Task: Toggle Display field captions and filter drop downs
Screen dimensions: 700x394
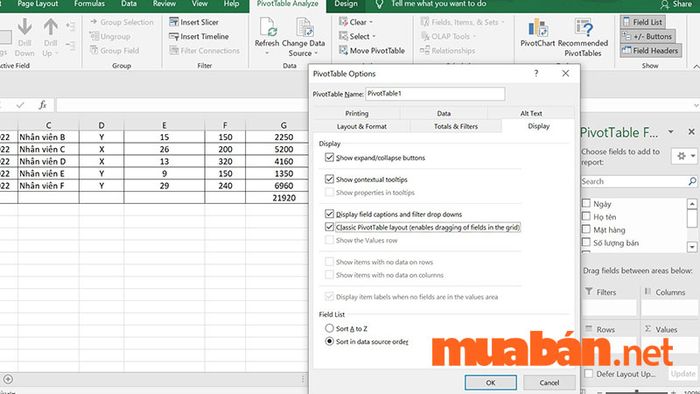Action: [329, 214]
